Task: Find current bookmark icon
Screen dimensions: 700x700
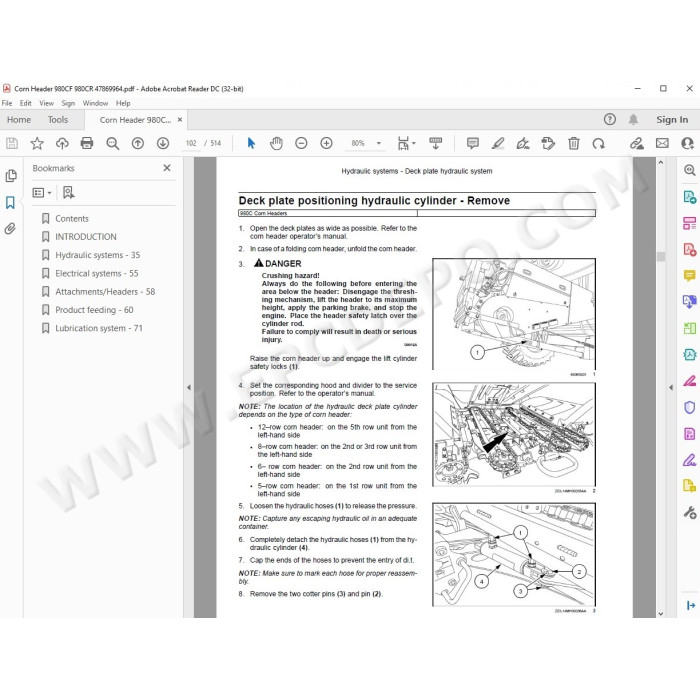Action: click(x=68, y=192)
